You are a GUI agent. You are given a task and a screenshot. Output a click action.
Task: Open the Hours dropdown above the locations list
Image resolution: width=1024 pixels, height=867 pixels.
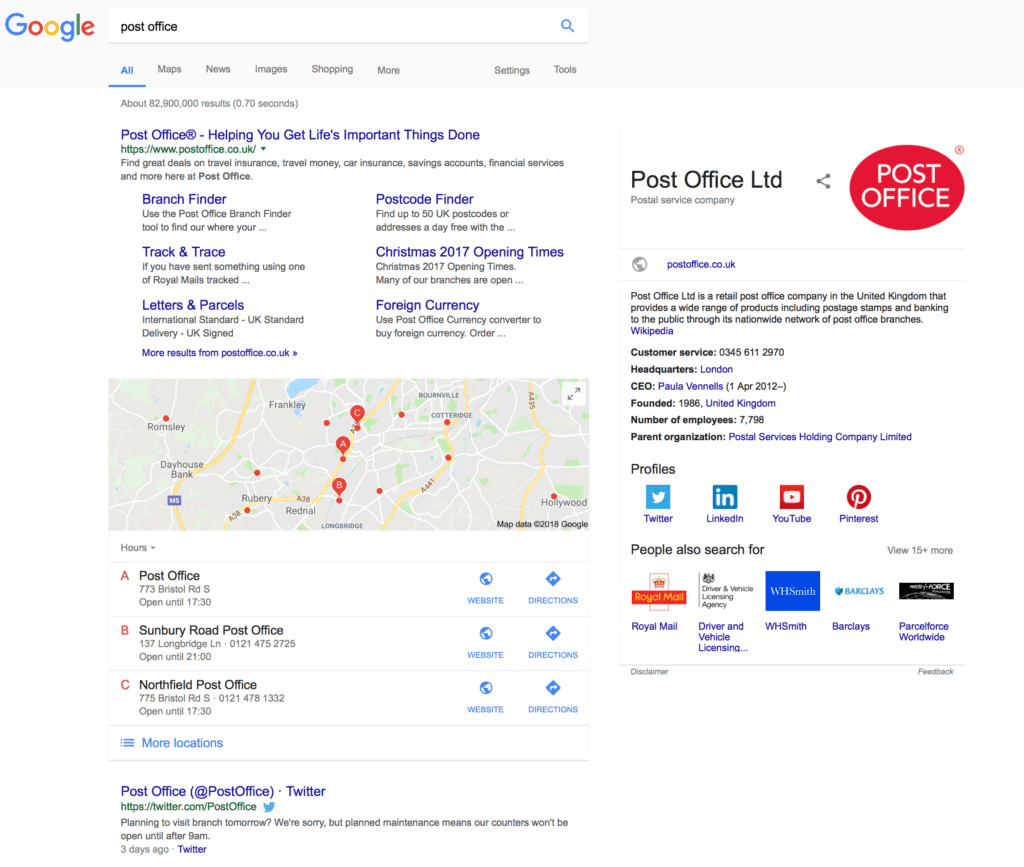(x=137, y=547)
